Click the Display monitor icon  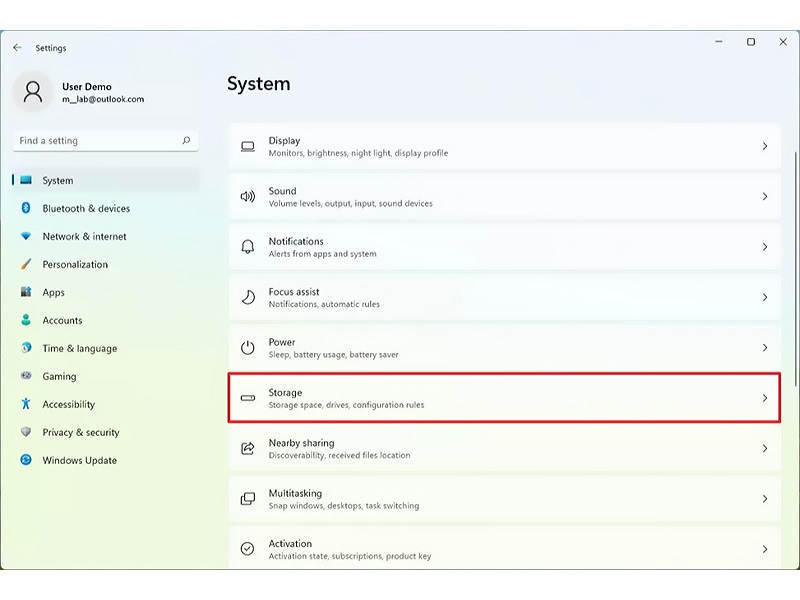pos(248,146)
